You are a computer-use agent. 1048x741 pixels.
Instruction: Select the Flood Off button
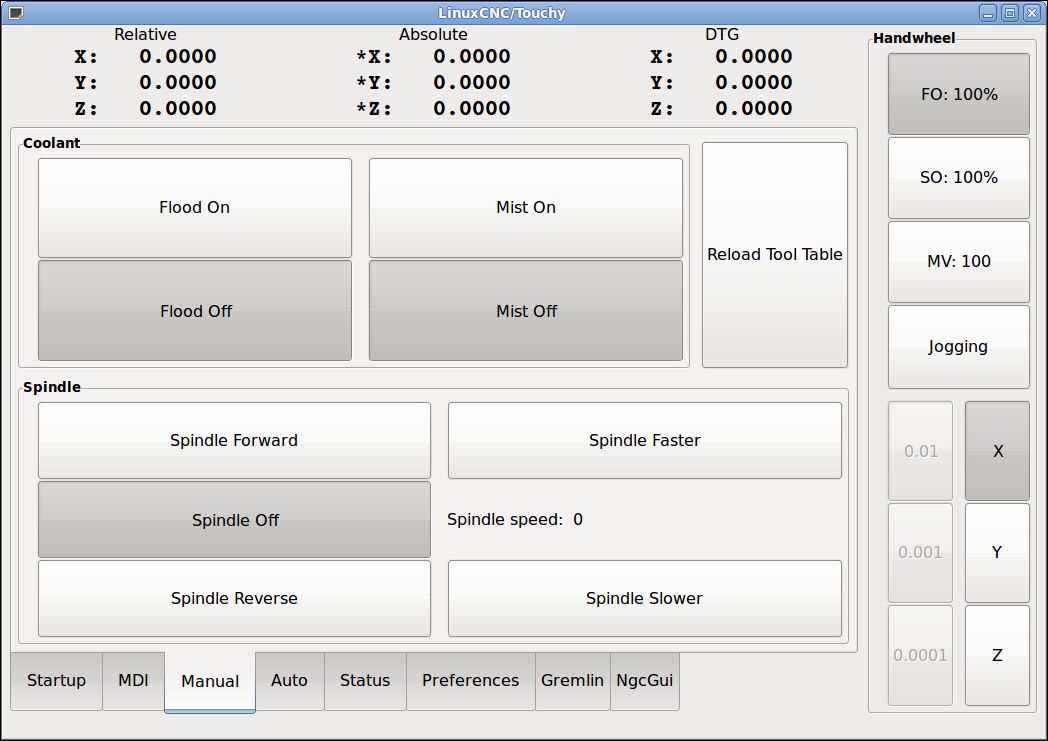coord(194,311)
